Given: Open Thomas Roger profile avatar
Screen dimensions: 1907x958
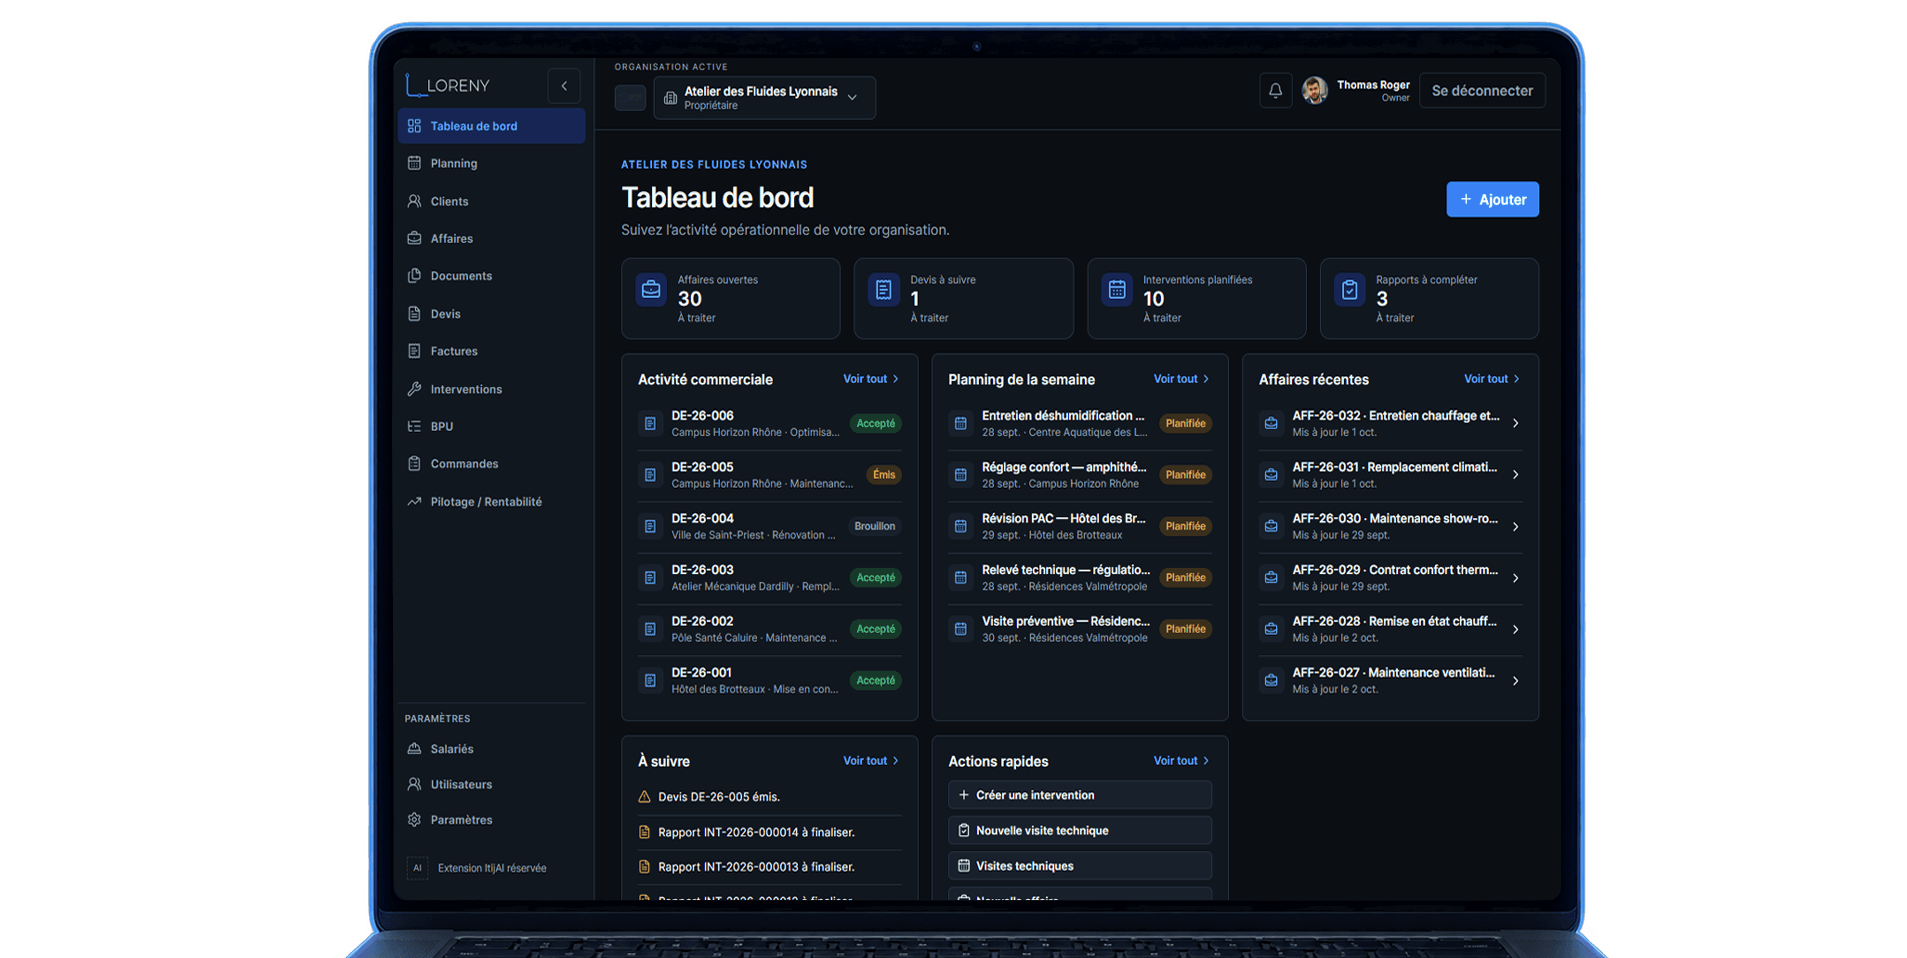Looking at the screenshot, I should pos(1315,91).
